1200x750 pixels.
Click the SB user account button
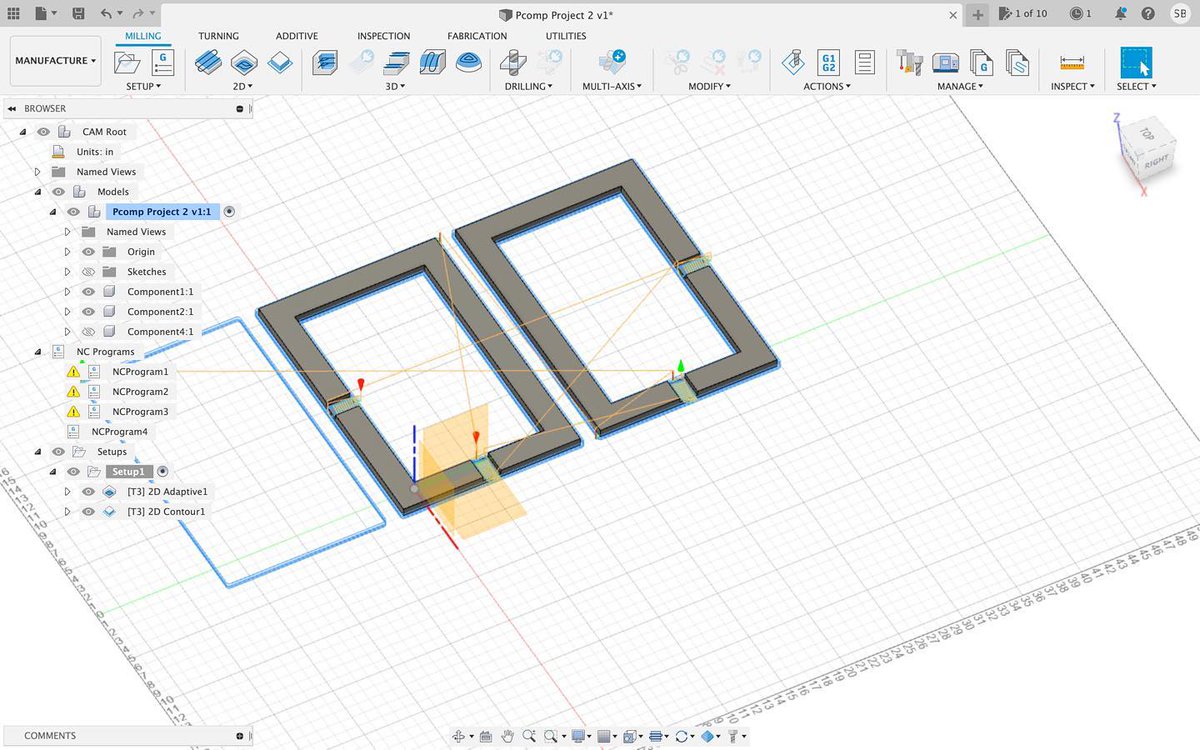[x=1179, y=14]
